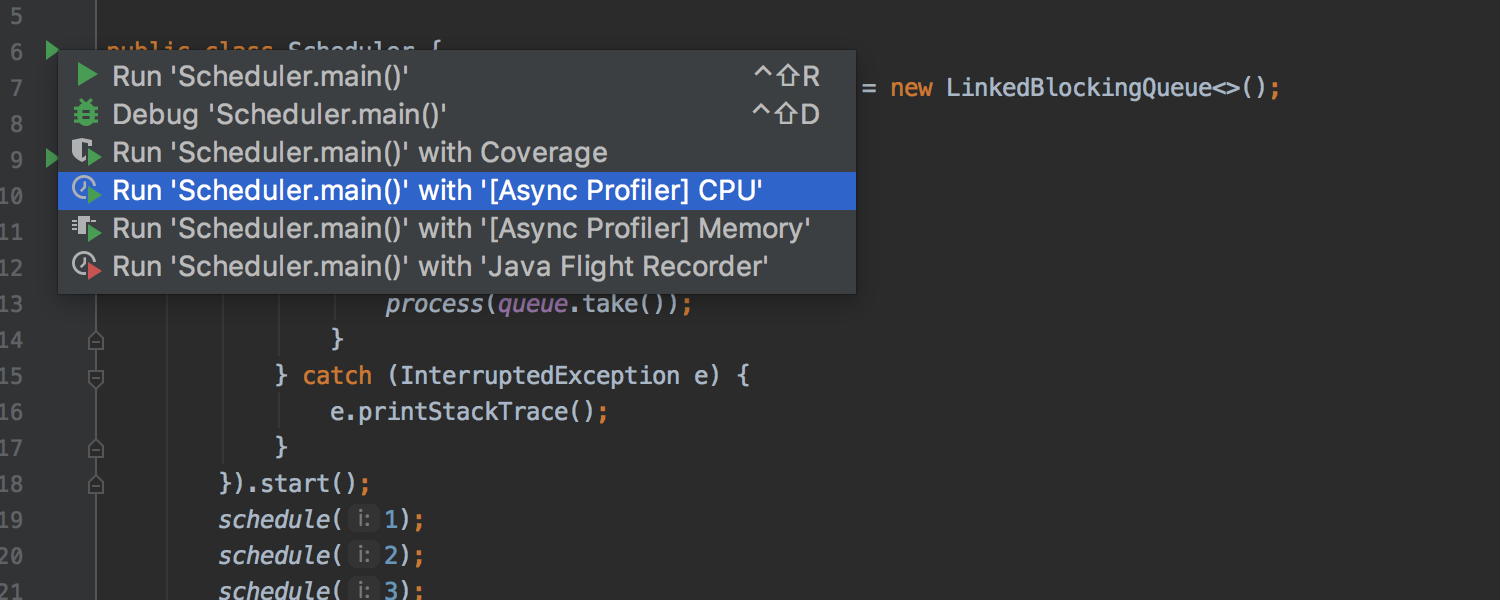Click the green Run triangle icon in the popup
The height and width of the screenshot is (600, 1500).
(88, 76)
